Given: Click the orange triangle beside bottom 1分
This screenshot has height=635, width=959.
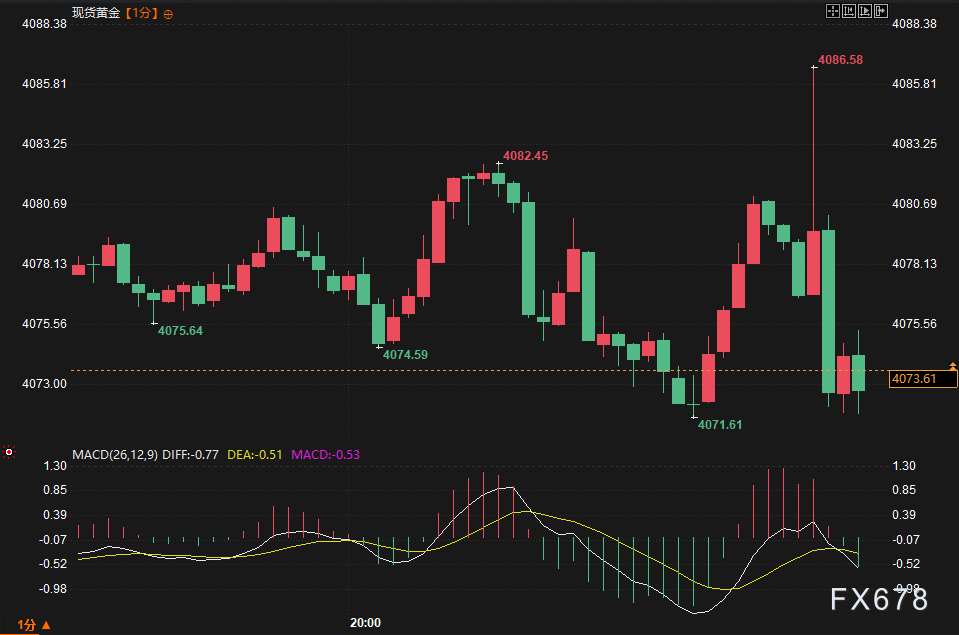Looking at the screenshot, I should (x=46, y=625).
